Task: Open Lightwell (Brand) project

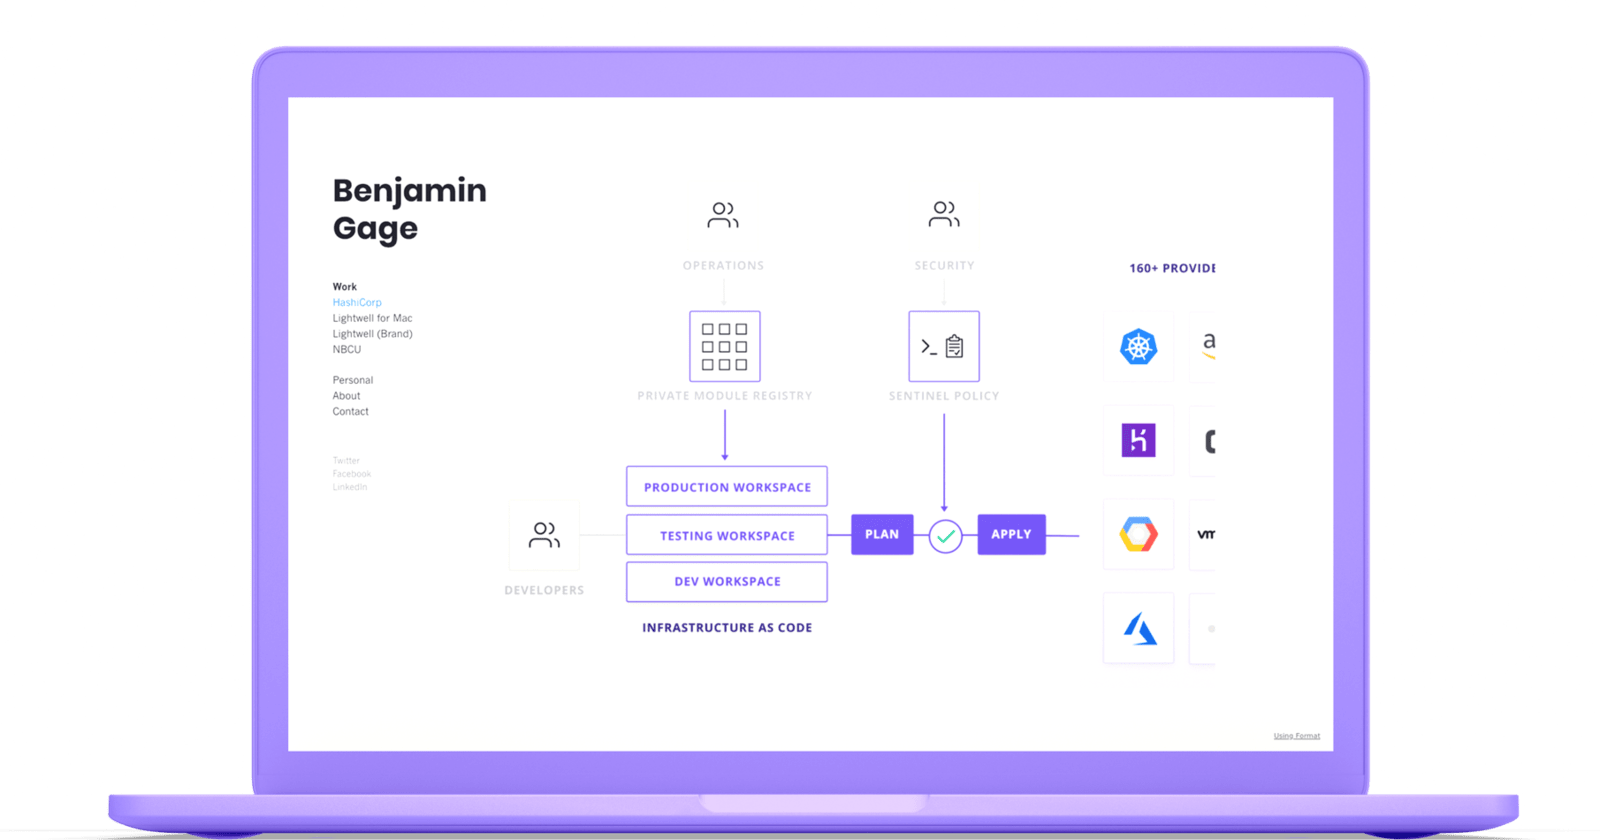Action: 372,334
